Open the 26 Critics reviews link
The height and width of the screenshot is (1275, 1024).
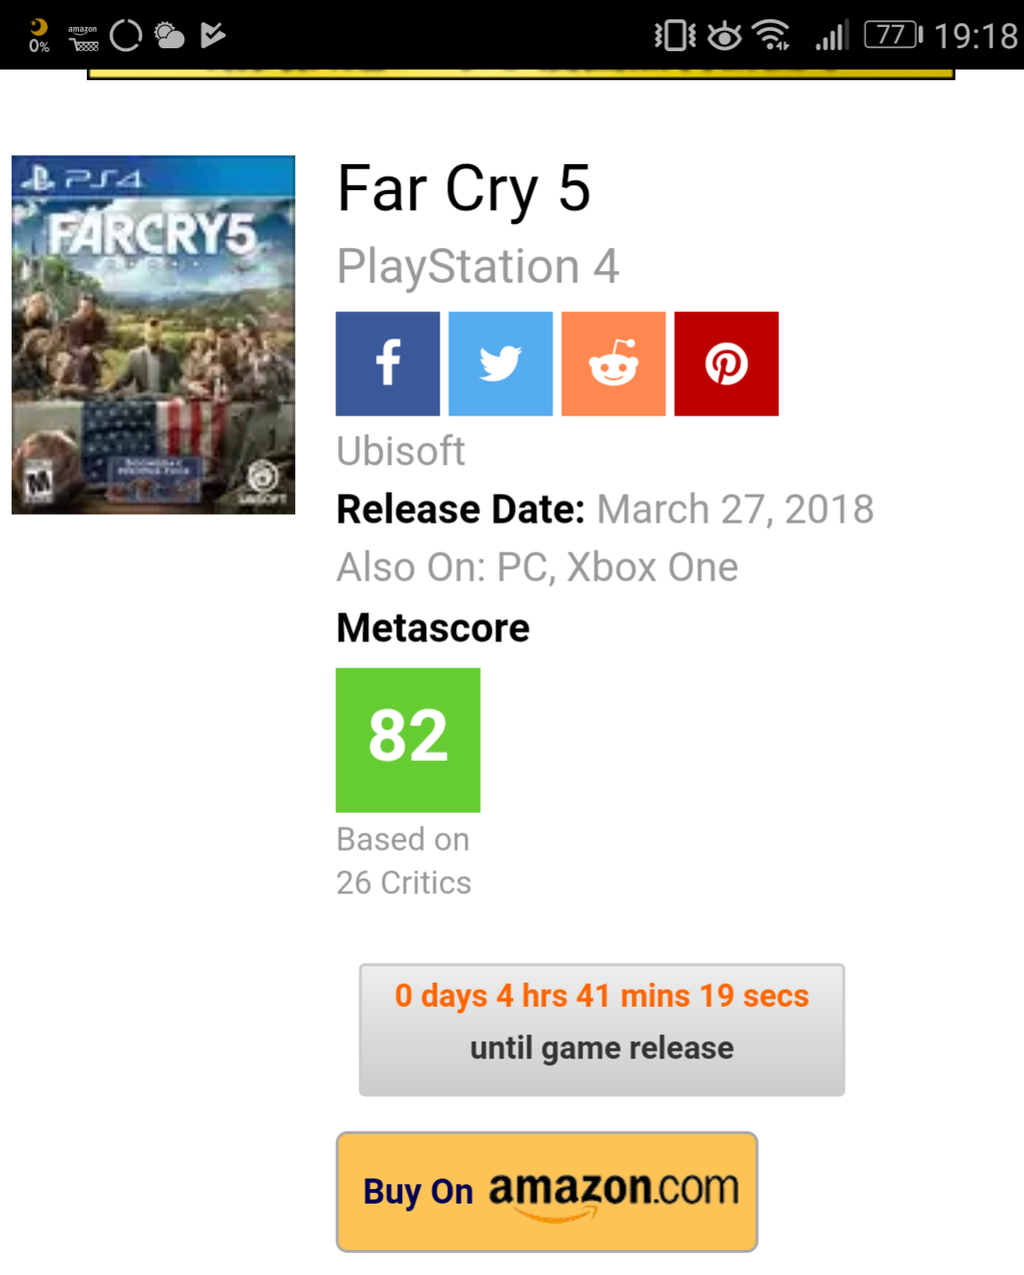point(403,882)
